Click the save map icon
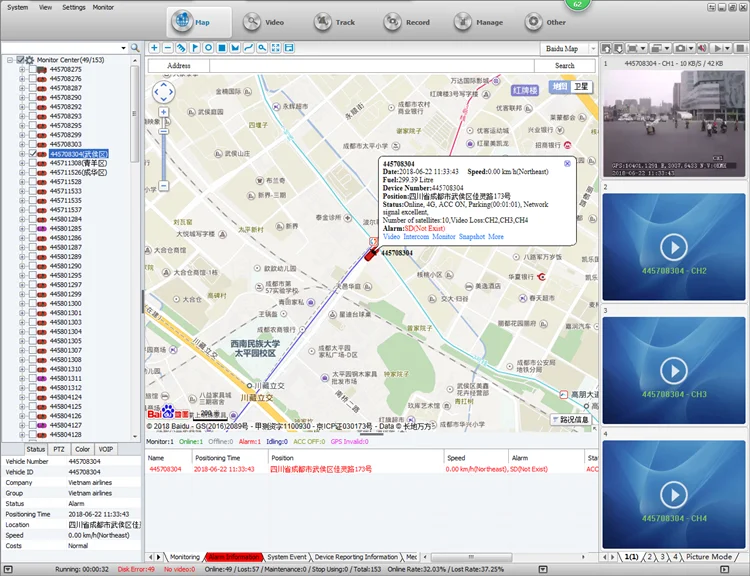The height and width of the screenshot is (576, 750). point(290,48)
